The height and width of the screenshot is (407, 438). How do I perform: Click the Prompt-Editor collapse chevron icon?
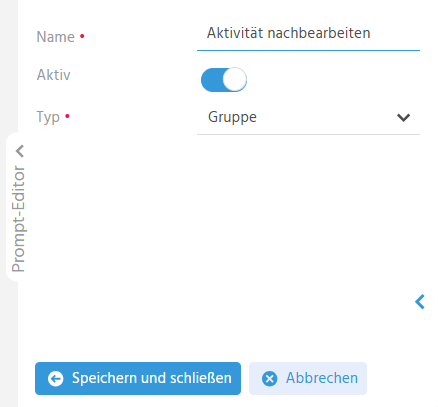click(20, 151)
